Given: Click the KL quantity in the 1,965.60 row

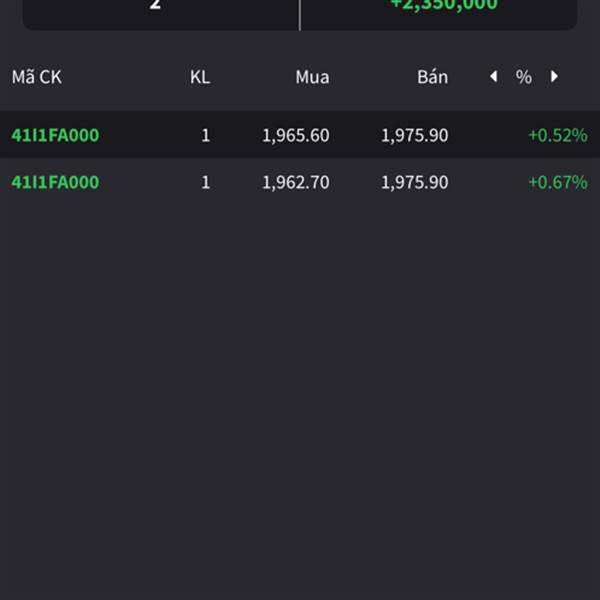Looking at the screenshot, I should pos(206,135).
